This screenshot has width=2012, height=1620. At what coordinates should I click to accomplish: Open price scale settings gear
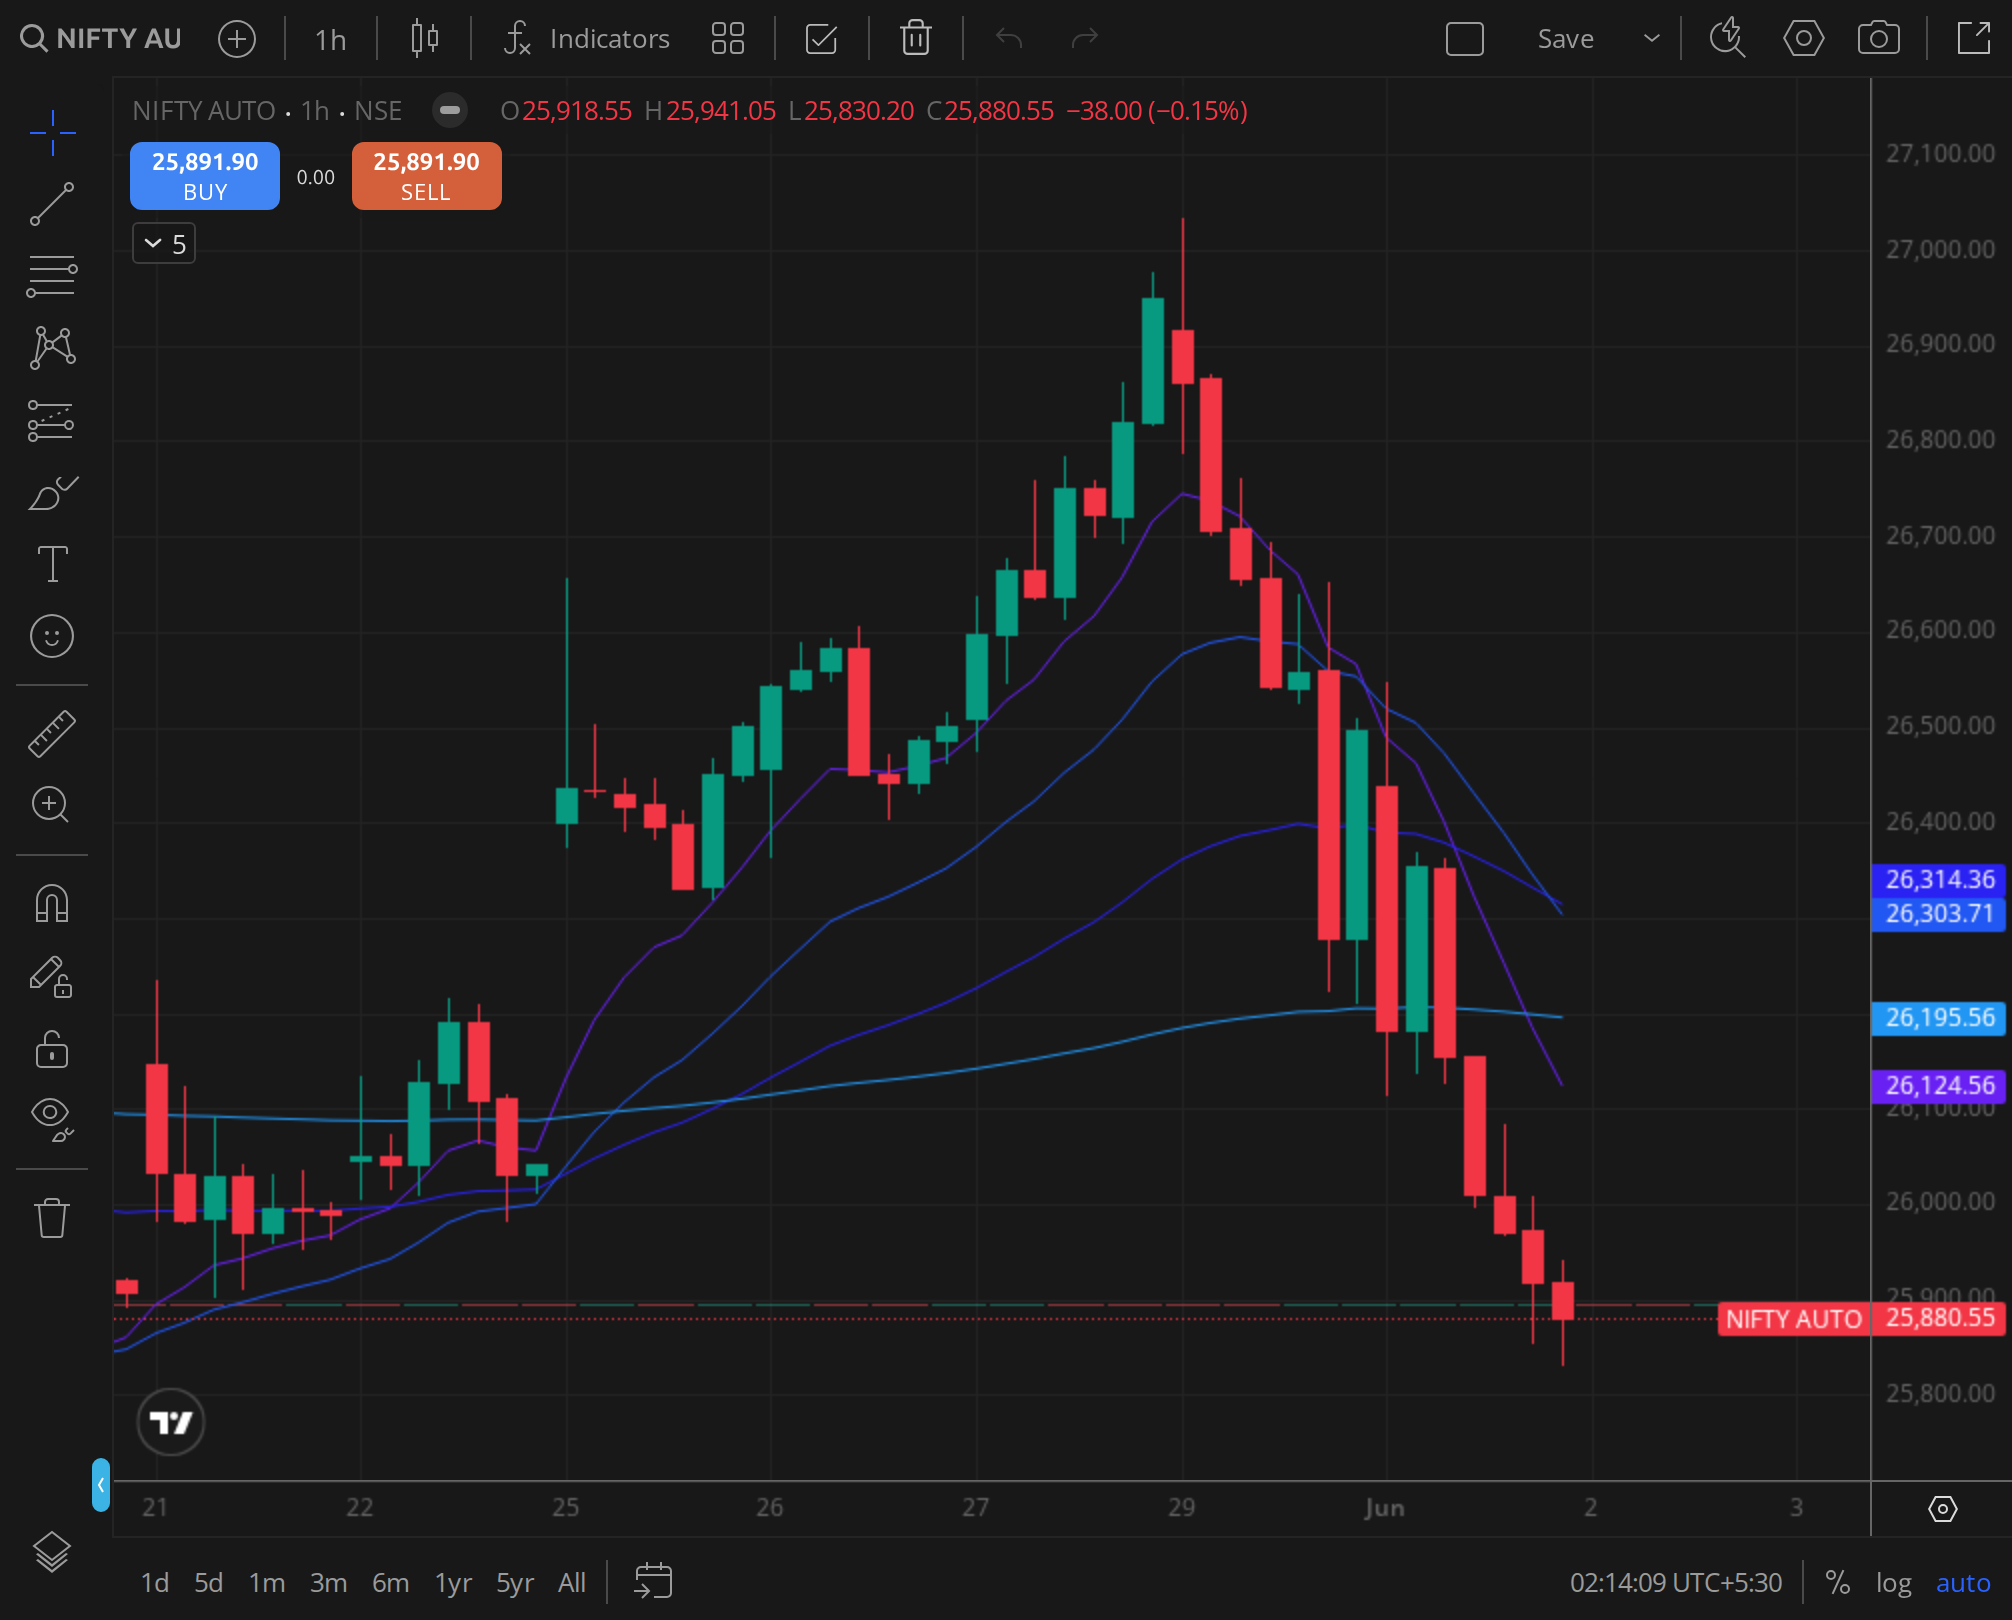(x=1942, y=1509)
